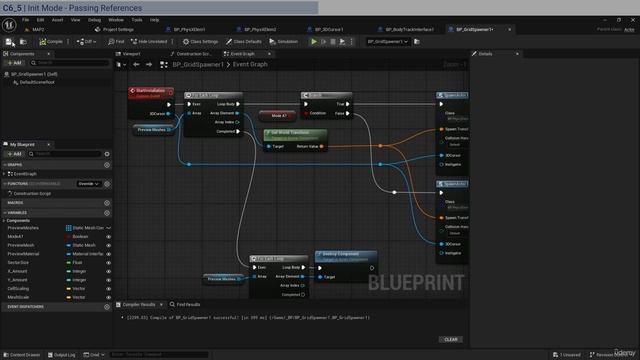Open the PreviewMeshes type dropdown arrow
The image size is (640, 360).
tap(109, 228)
